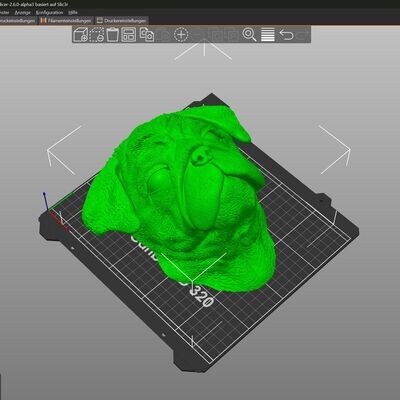
Task: Add an instance with the plus circle icon
Action: [181, 35]
